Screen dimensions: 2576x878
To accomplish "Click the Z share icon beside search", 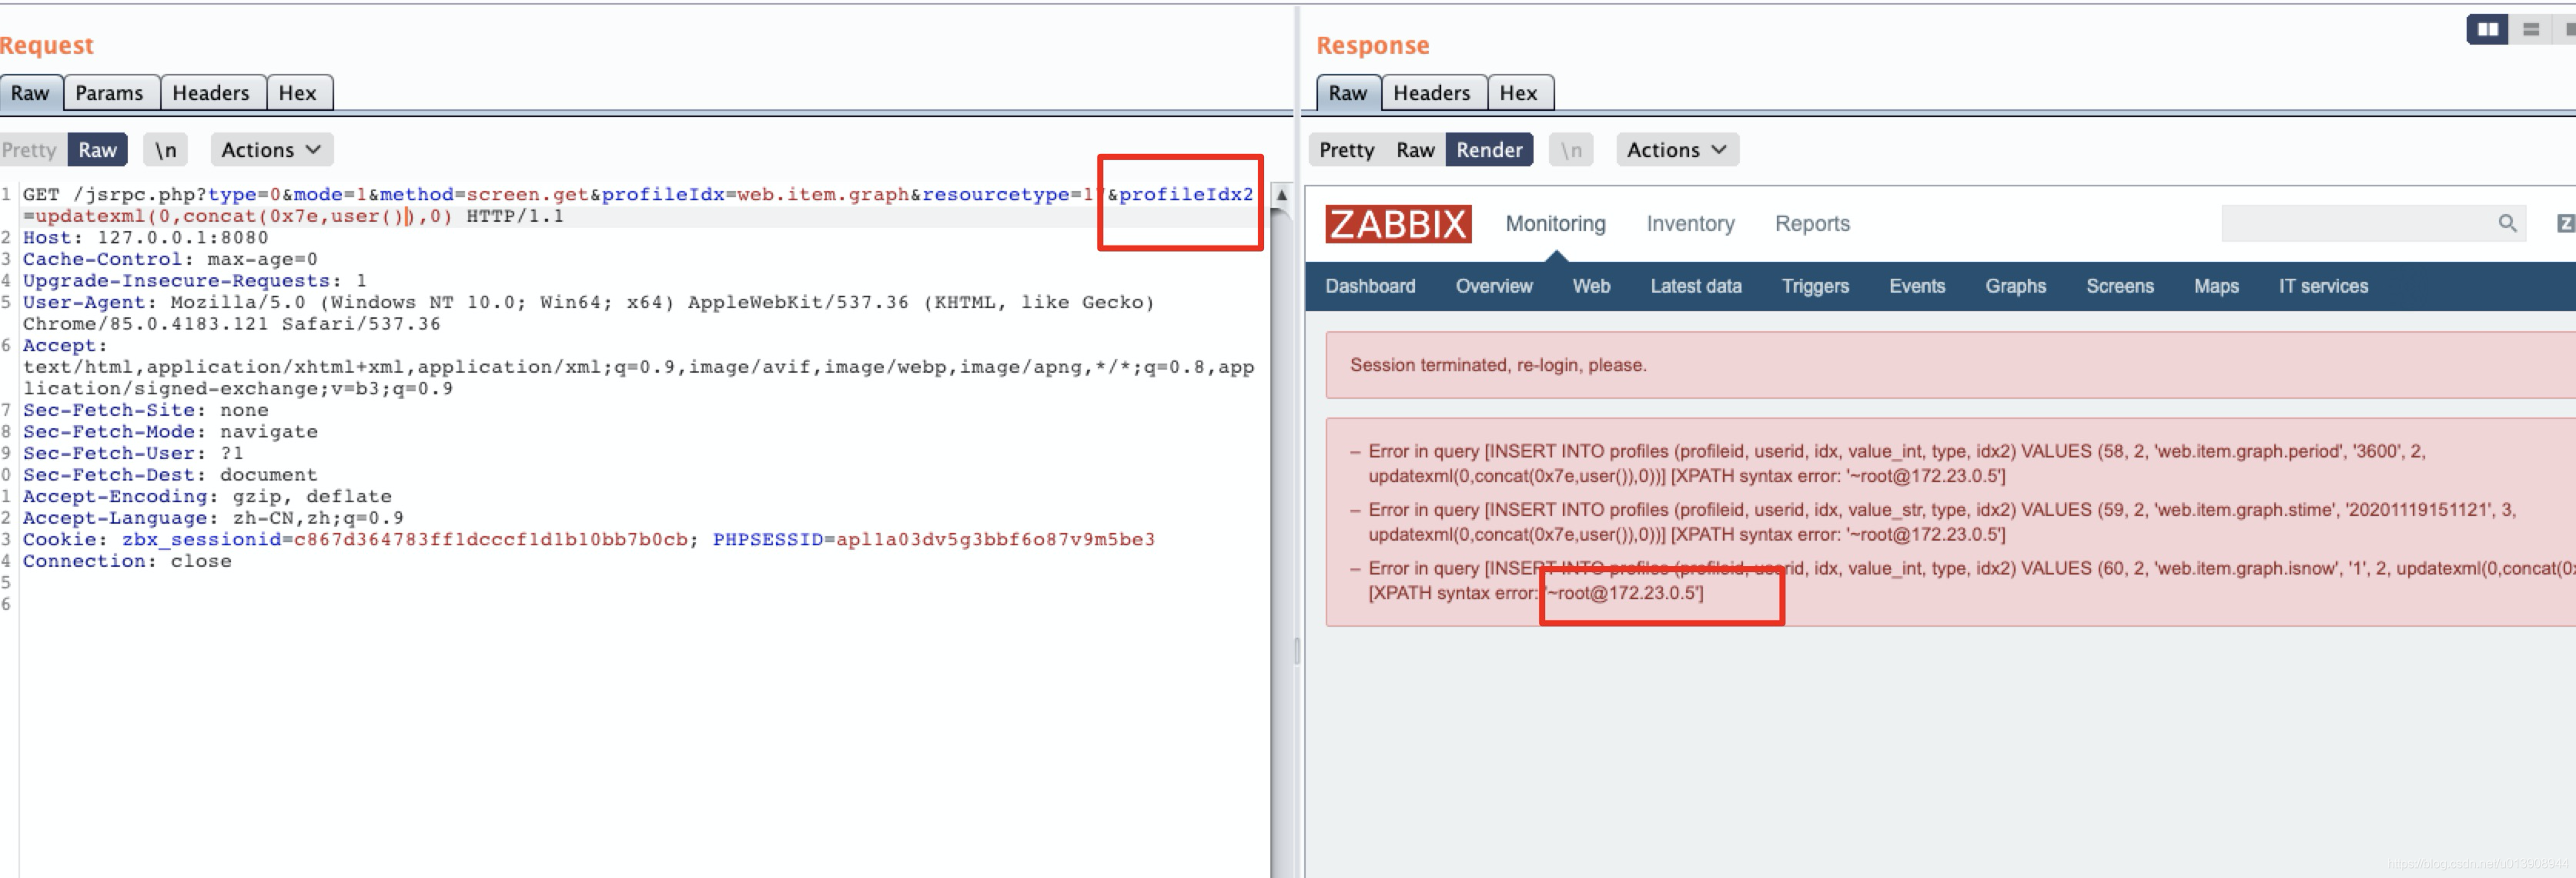I will [2565, 223].
